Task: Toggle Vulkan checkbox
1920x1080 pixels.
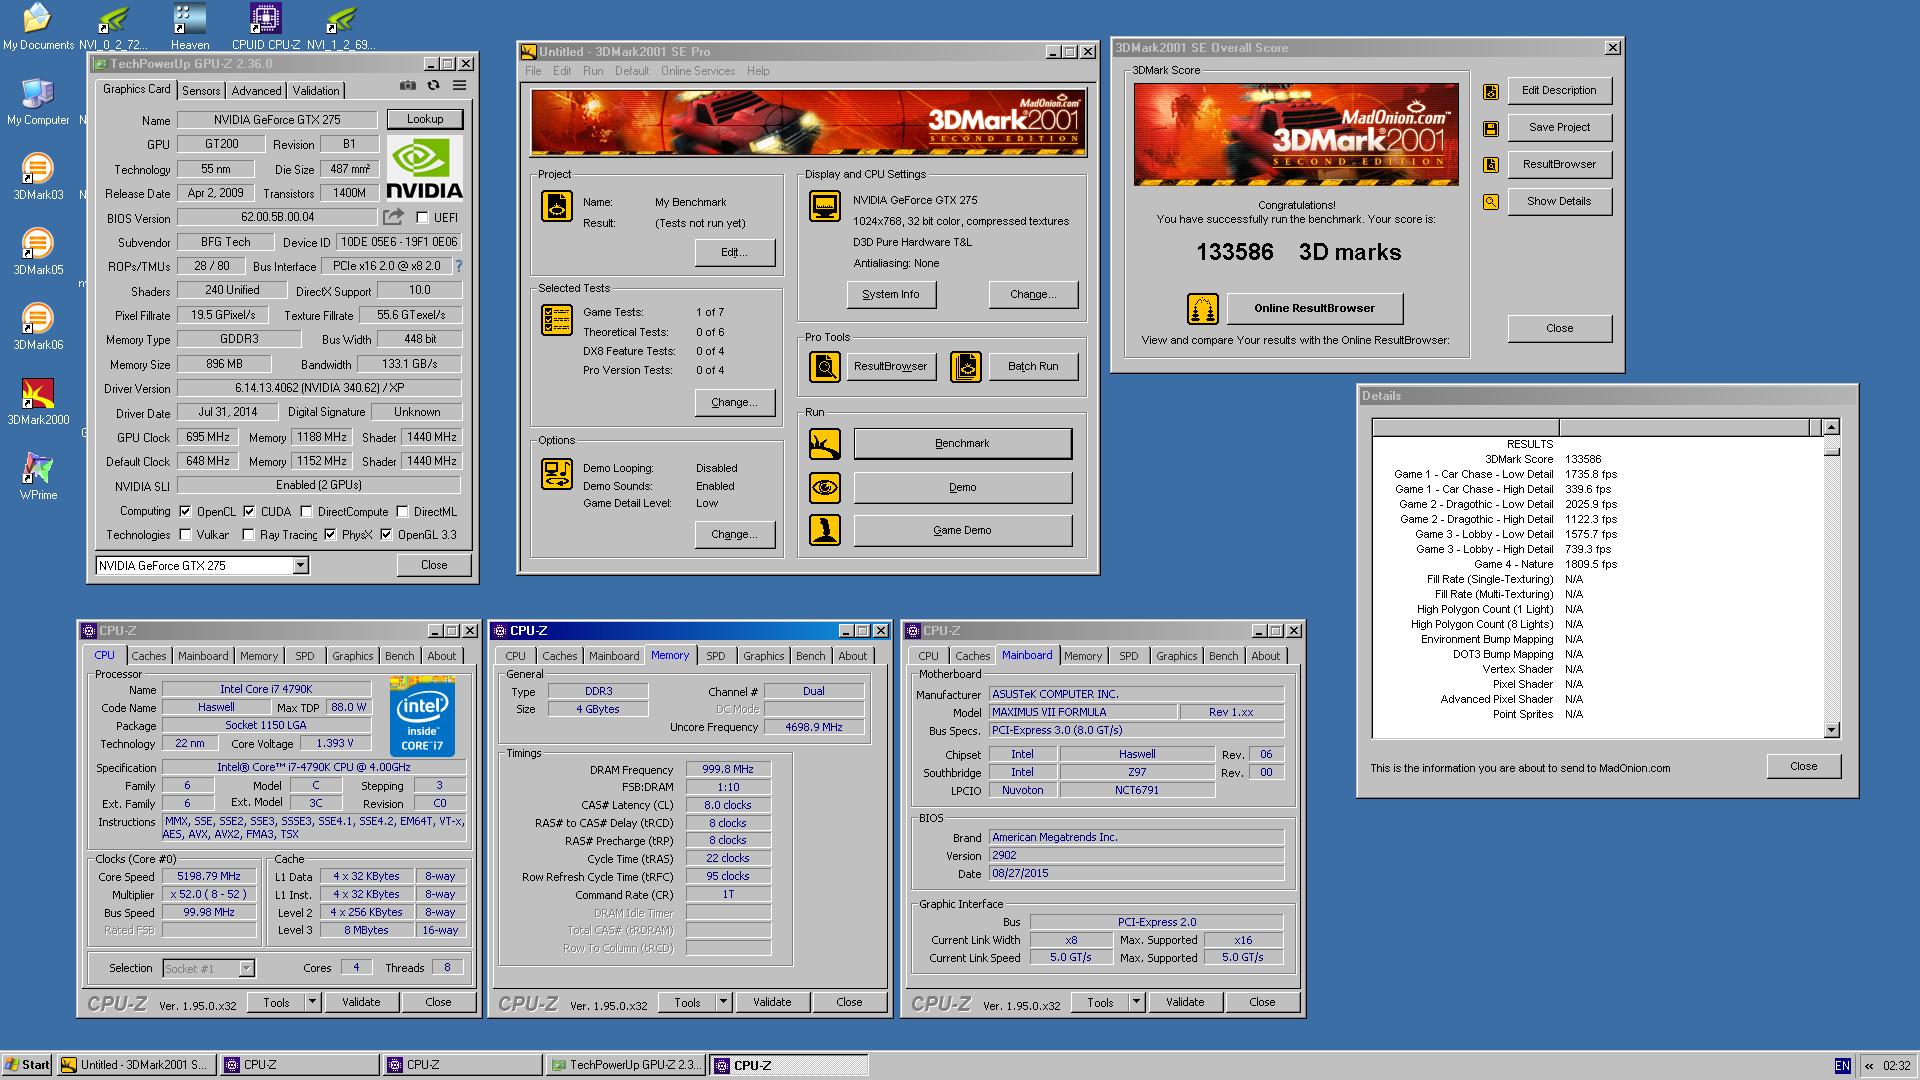Action: pos(185,535)
